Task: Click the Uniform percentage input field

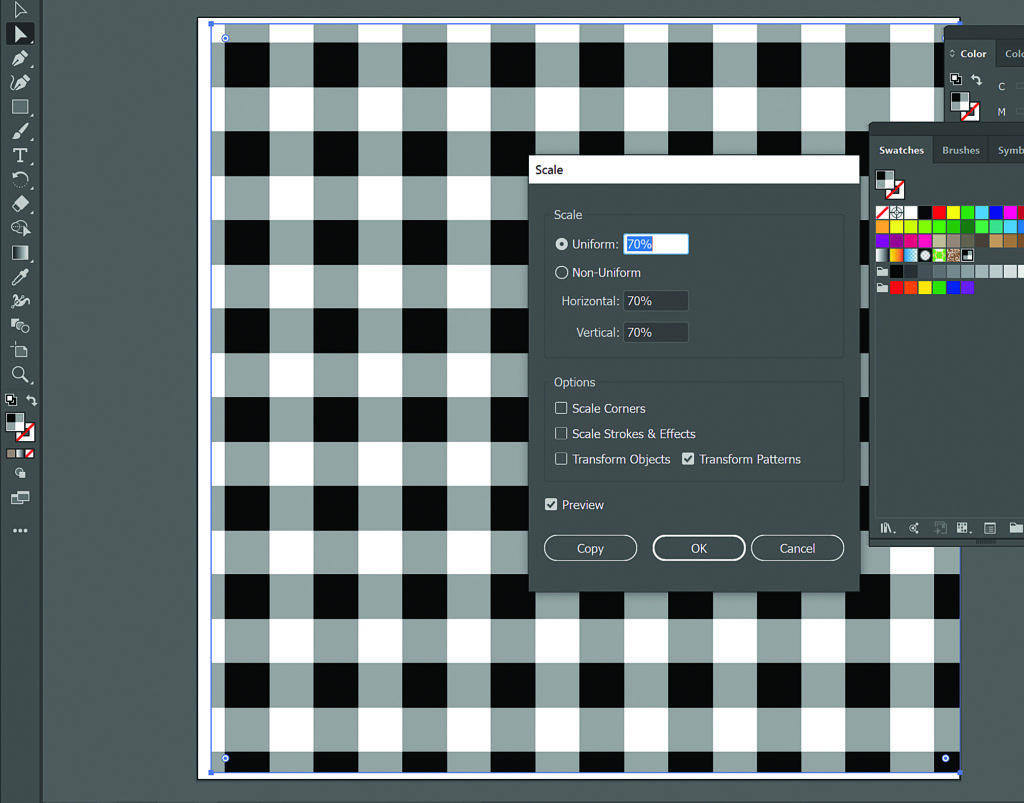Action: pos(656,244)
